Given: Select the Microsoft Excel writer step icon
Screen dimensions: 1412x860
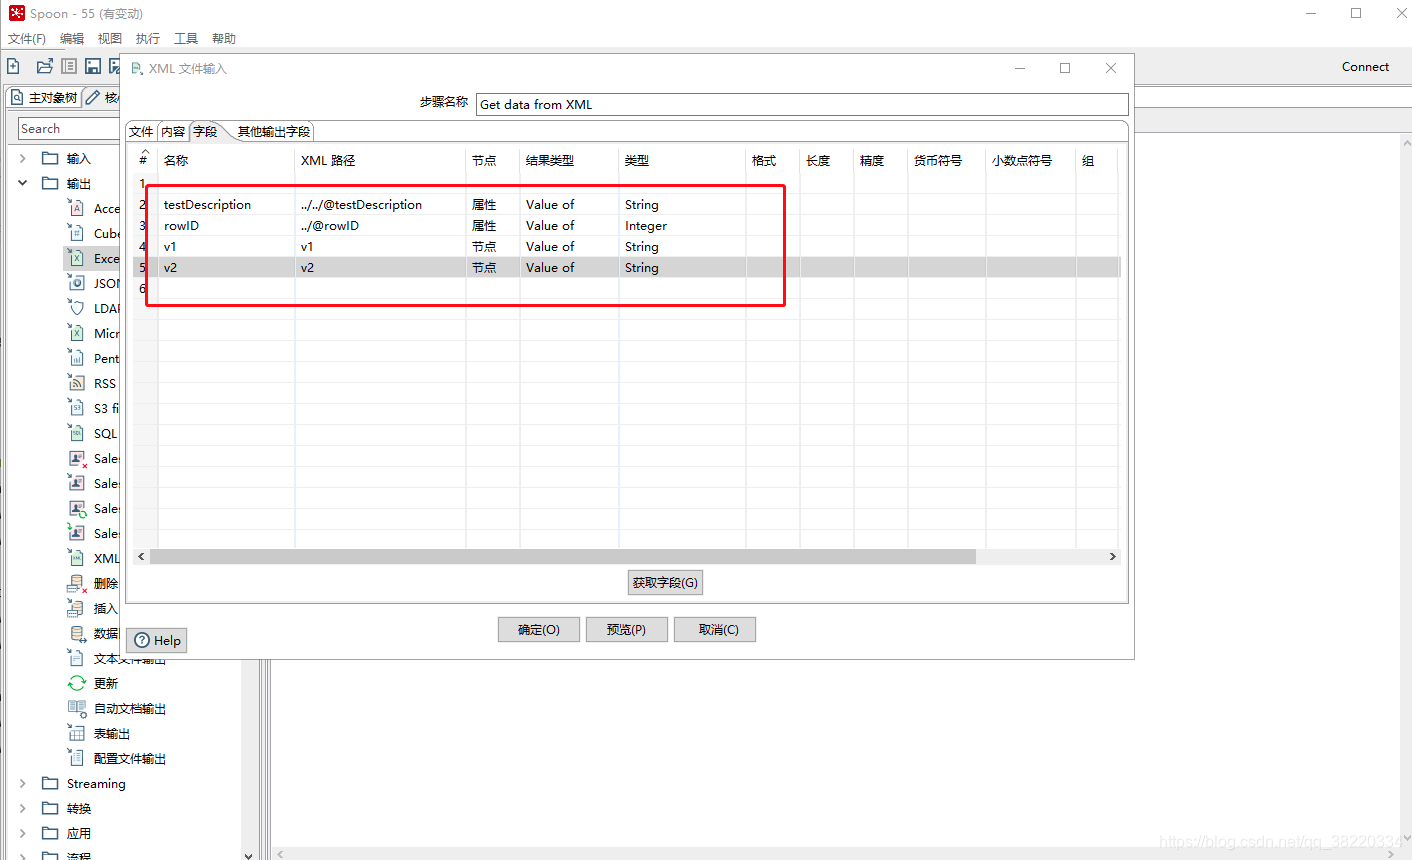Looking at the screenshot, I should click(x=76, y=333).
